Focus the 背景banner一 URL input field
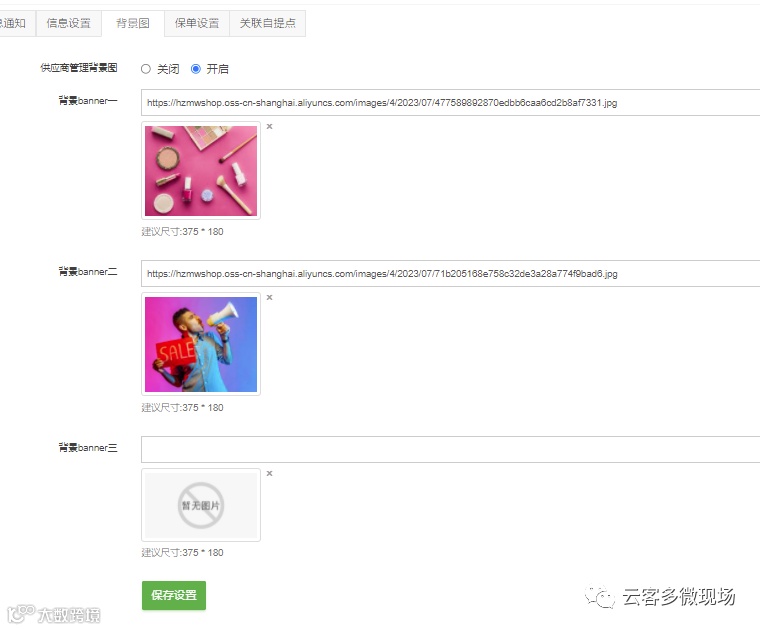Image resolution: width=760 pixels, height=630 pixels. pyautogui.click(x=450, y=102)
